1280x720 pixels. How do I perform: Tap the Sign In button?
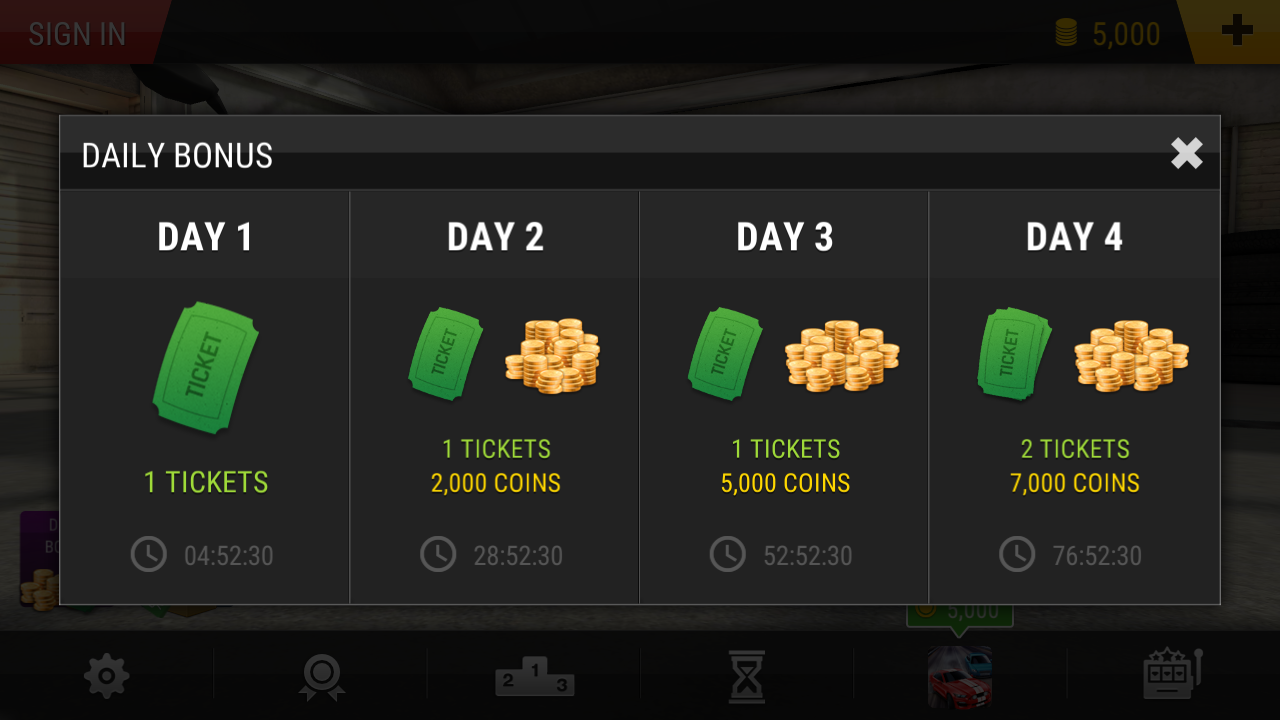77,33
